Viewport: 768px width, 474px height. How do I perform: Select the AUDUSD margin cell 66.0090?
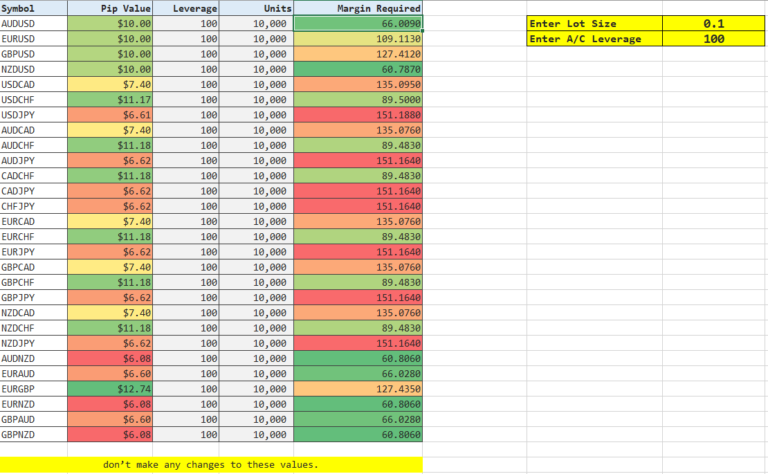tap(358, 22)
